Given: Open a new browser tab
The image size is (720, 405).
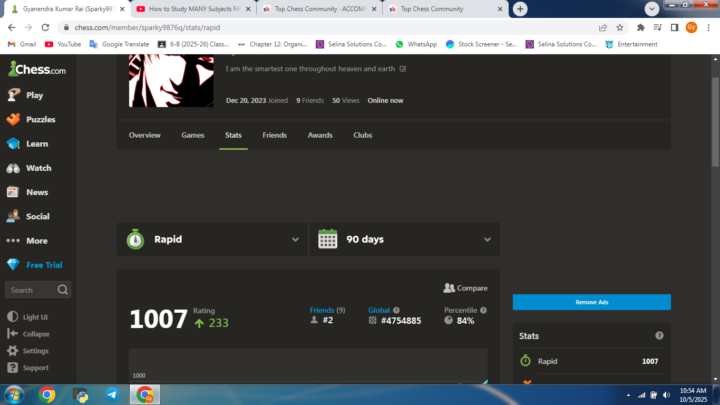Looking at the screenshot, I should point(520,9).
